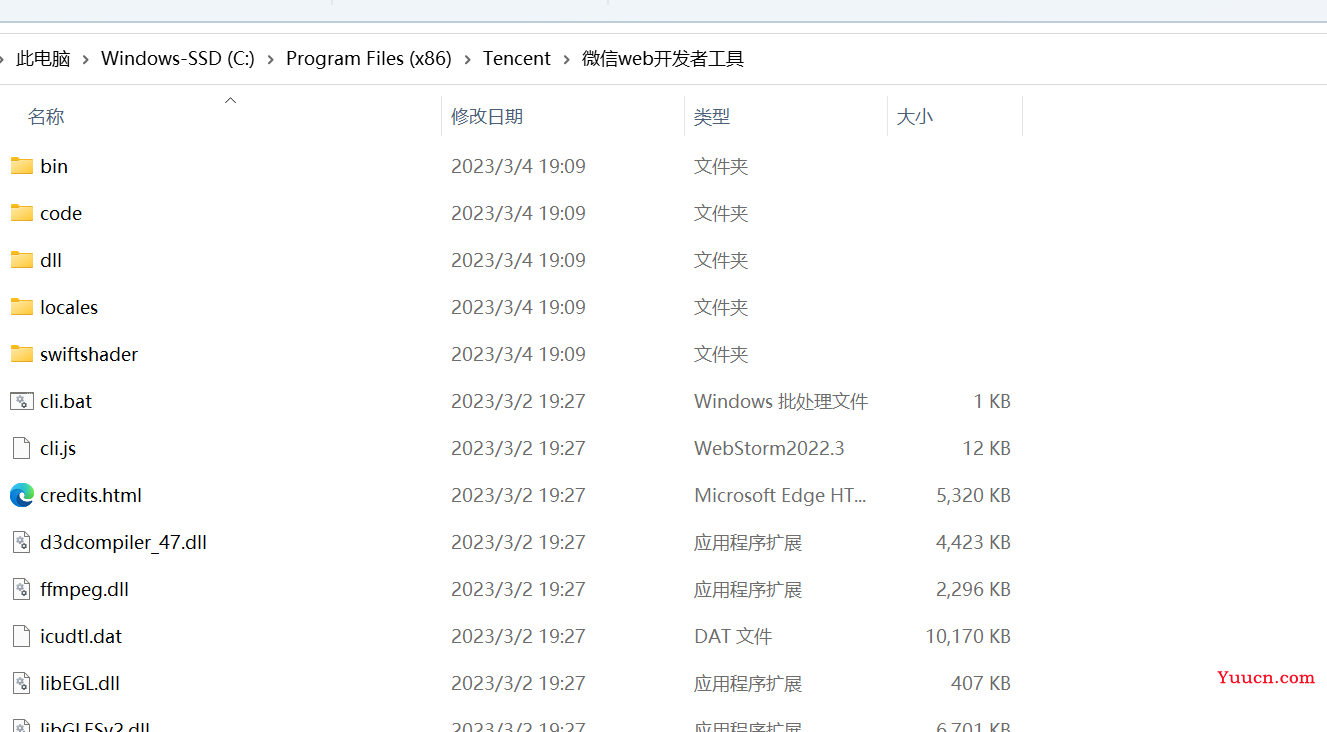Viewport: 1327px width, 732px height.
Task: Click the ffmpeg.dll file icon
Action: coord(22,589)
